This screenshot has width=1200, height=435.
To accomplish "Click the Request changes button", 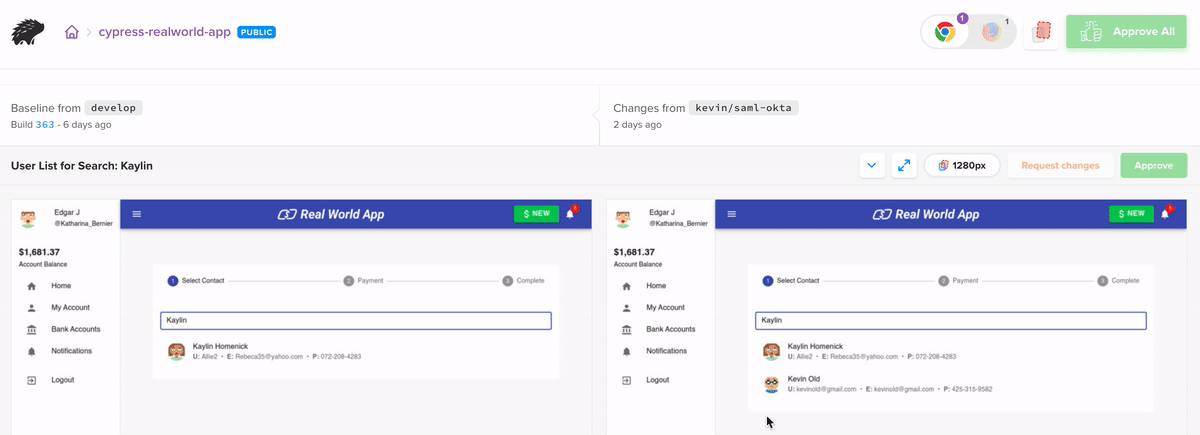I will [1060, 166].
